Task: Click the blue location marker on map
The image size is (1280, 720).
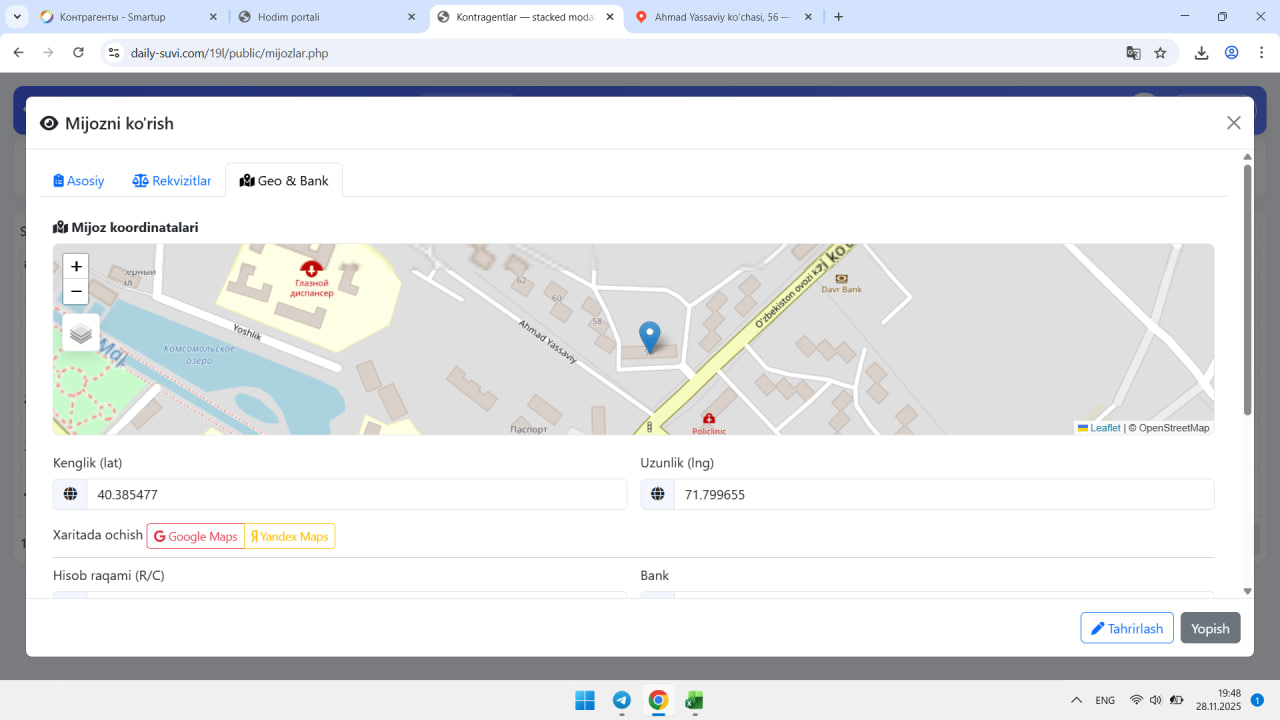Action: click(650, 337)
